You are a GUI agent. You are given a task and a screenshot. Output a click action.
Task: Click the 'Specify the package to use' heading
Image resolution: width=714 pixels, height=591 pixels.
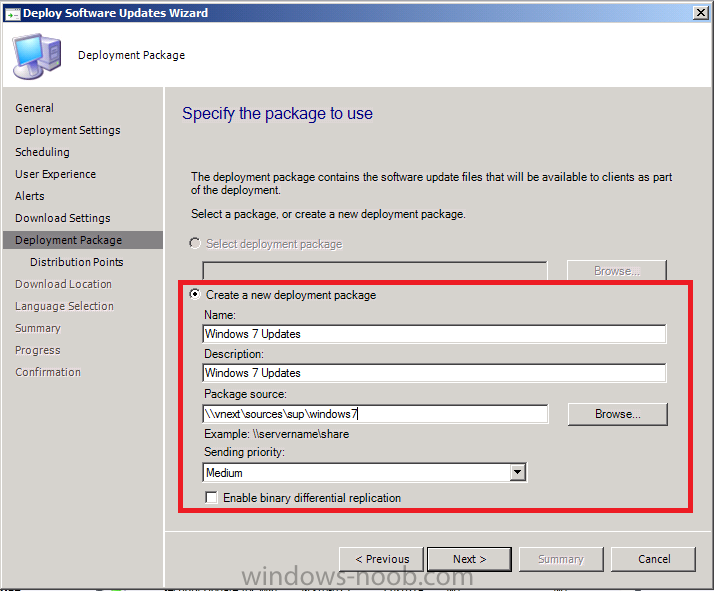pos(277,113)
